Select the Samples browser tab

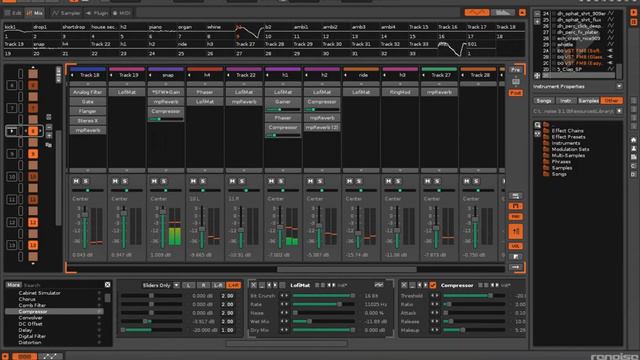588,100
